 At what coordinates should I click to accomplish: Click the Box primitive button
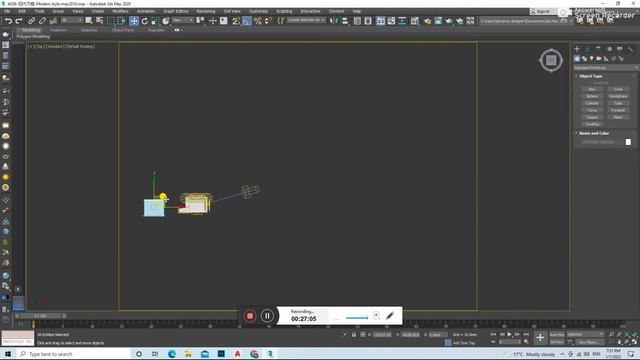(x=592, y=89)
